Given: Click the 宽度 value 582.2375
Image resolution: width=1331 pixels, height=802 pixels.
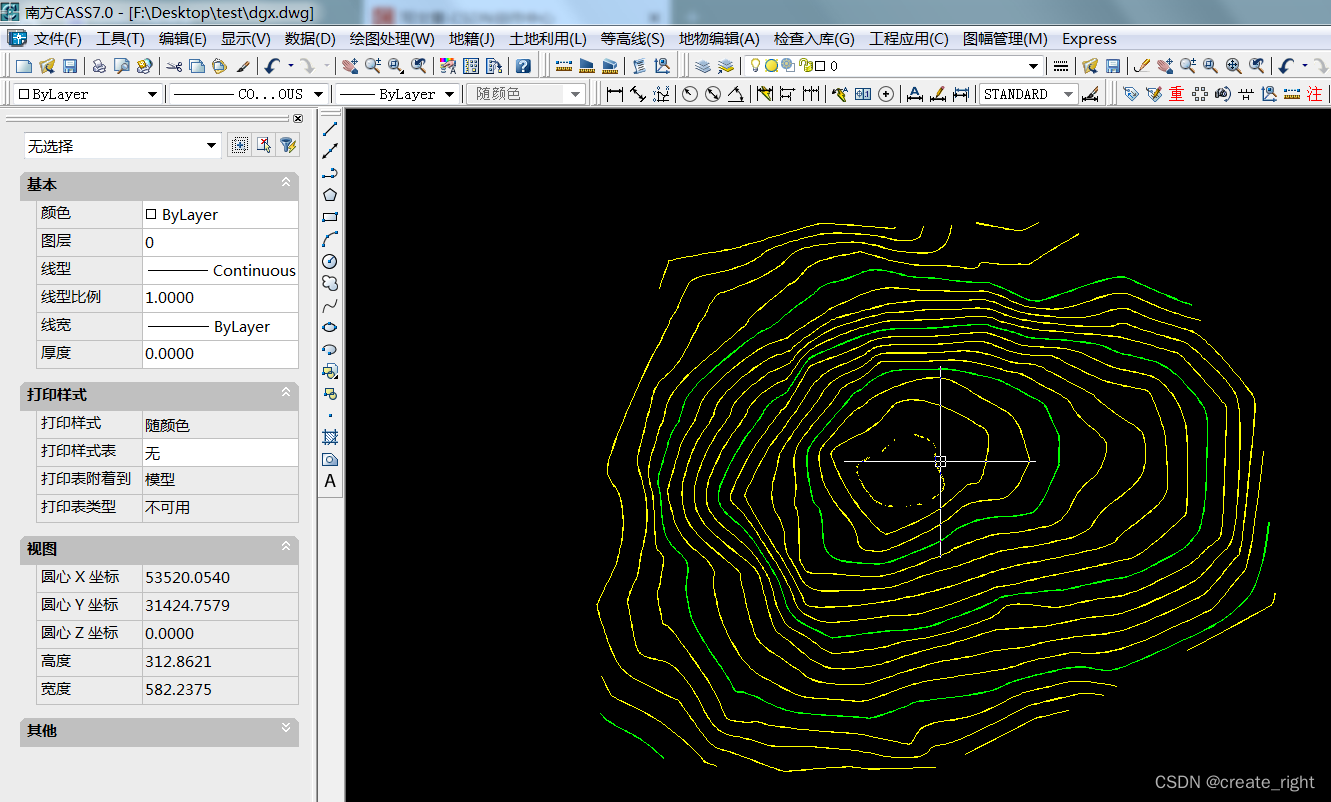Looking at the screenshot, I should click(220, 689).
